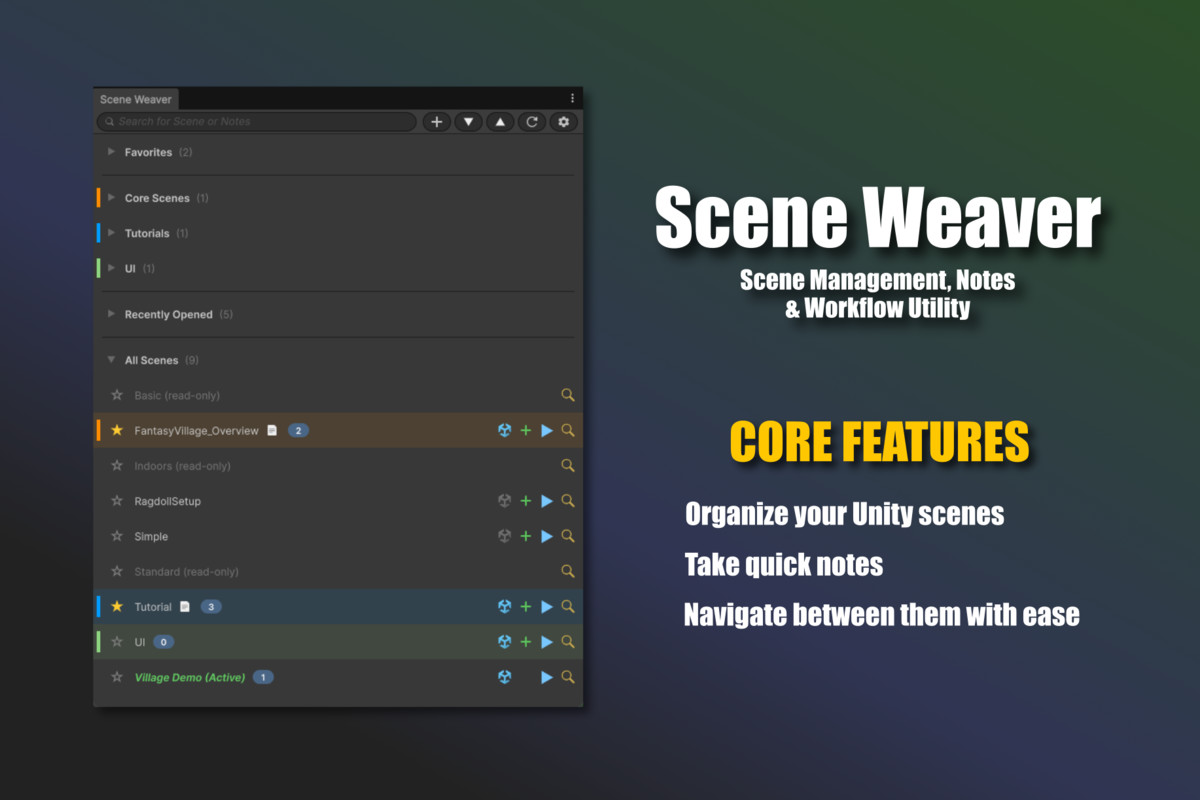Select the FantasyVillage_Overview scene name
The height and width of the screenshot is (800, 1200).
(x=197, y=430)
